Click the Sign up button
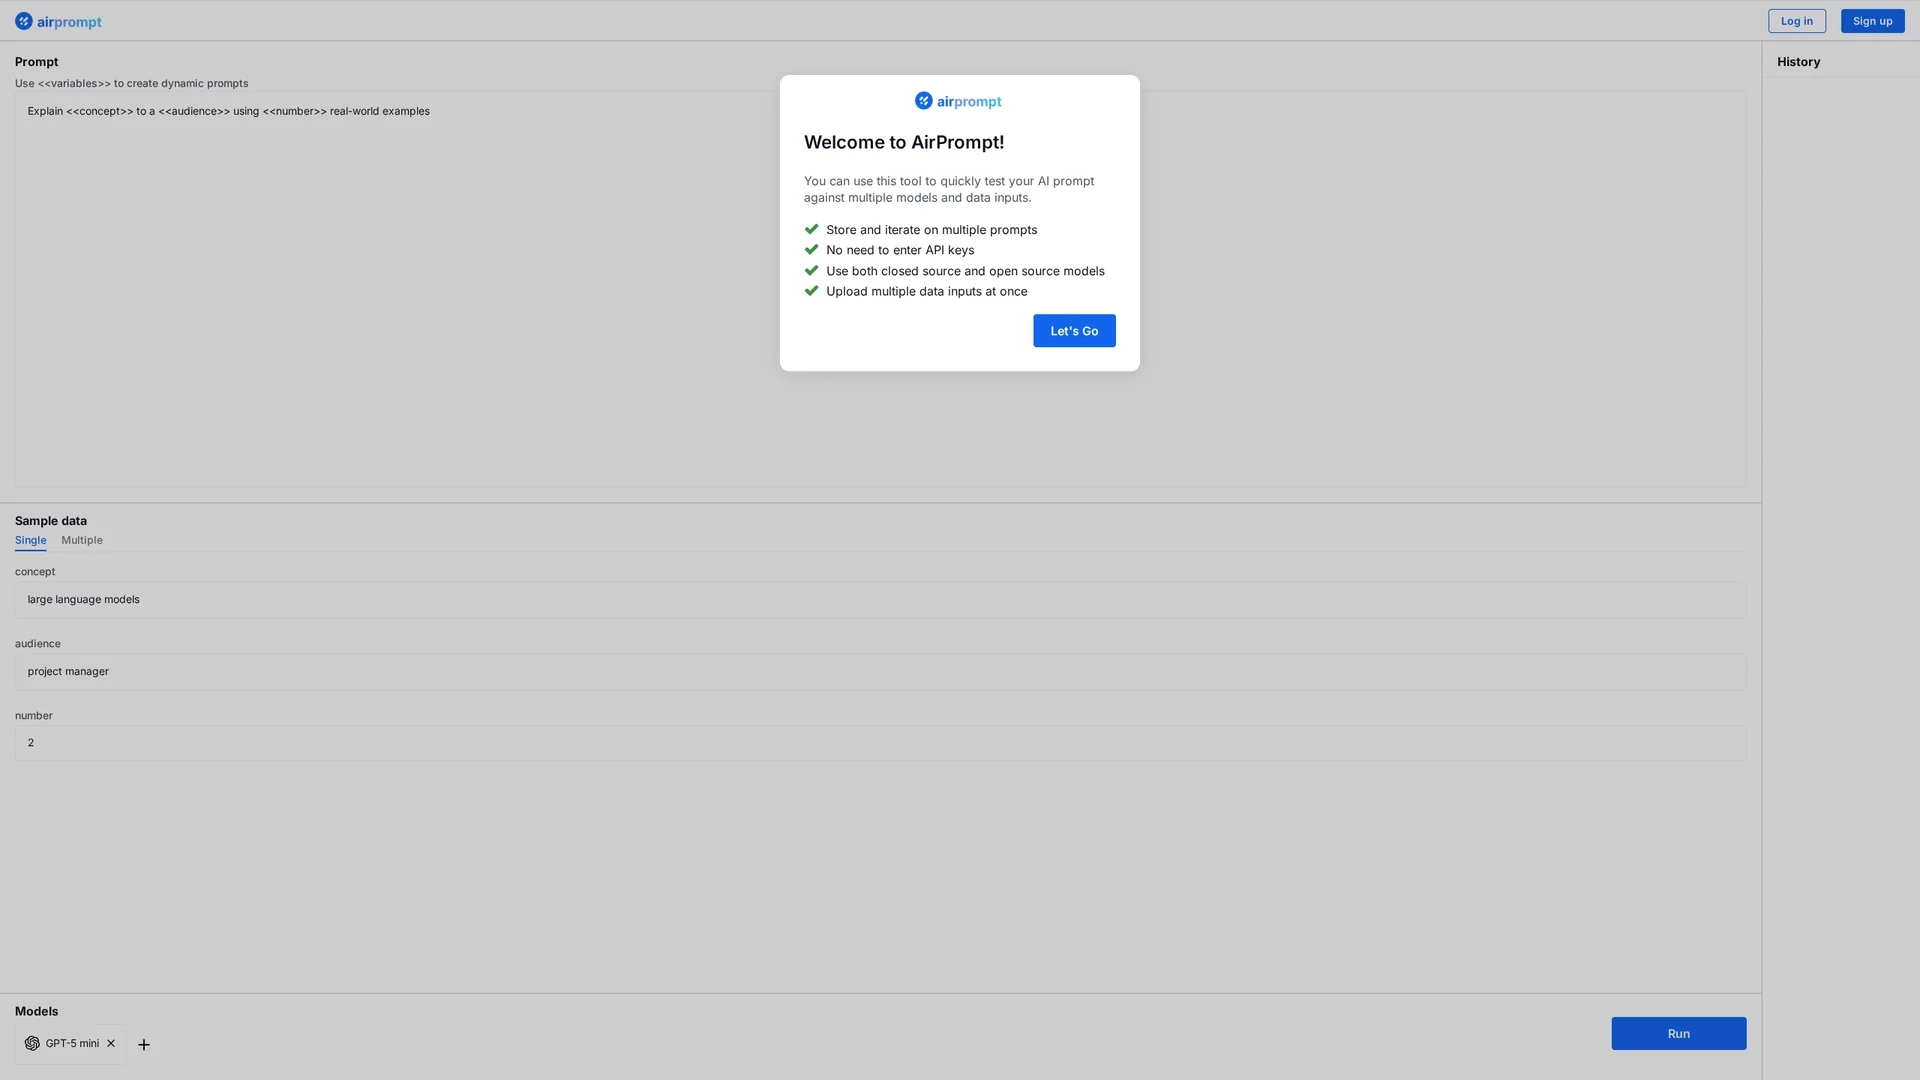This screenshot has width=1920, height=1080. point(1872,21)
